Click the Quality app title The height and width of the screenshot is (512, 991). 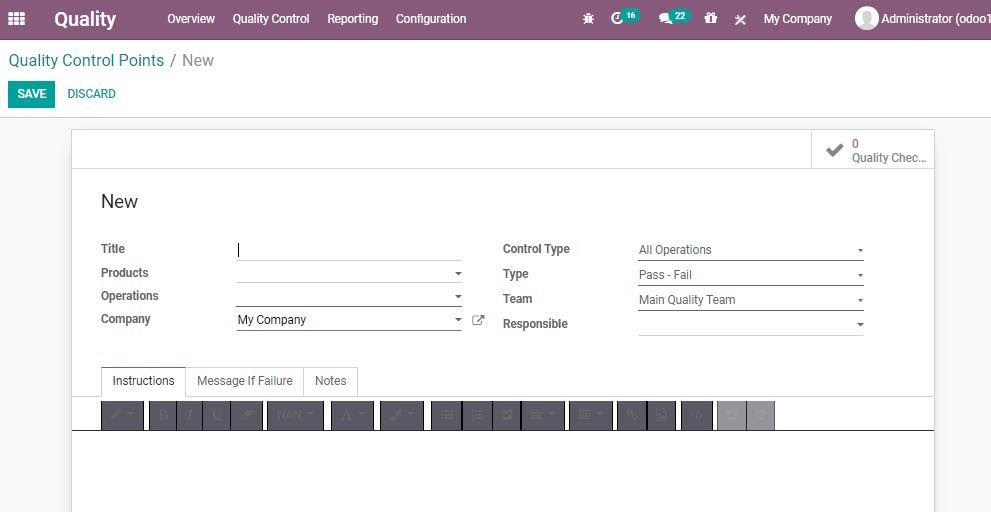[85, 20]
